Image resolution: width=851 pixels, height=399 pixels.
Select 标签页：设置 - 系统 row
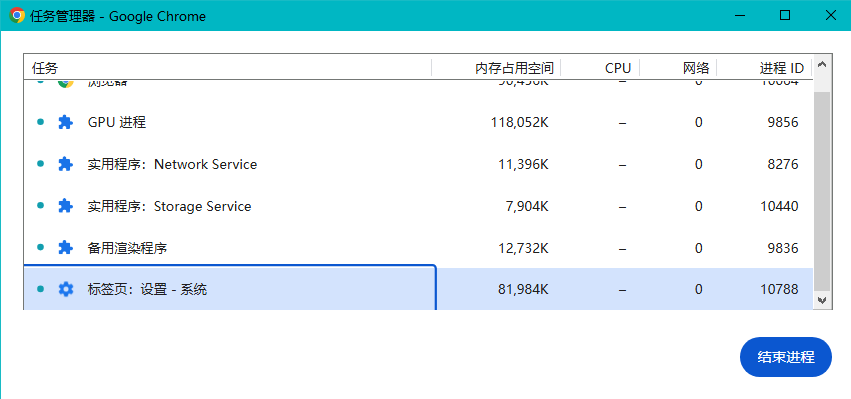pos(418,289)
